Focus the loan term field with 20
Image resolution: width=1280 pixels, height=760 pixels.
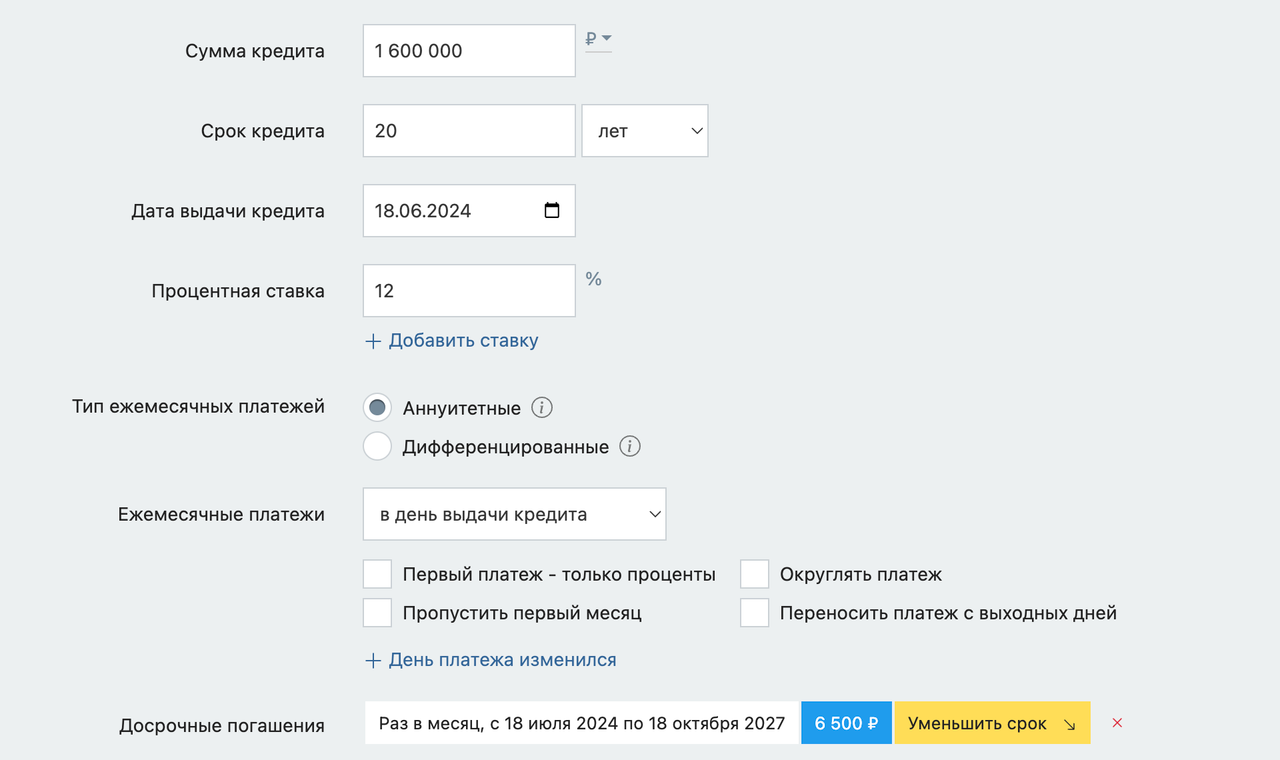point(469,131)
